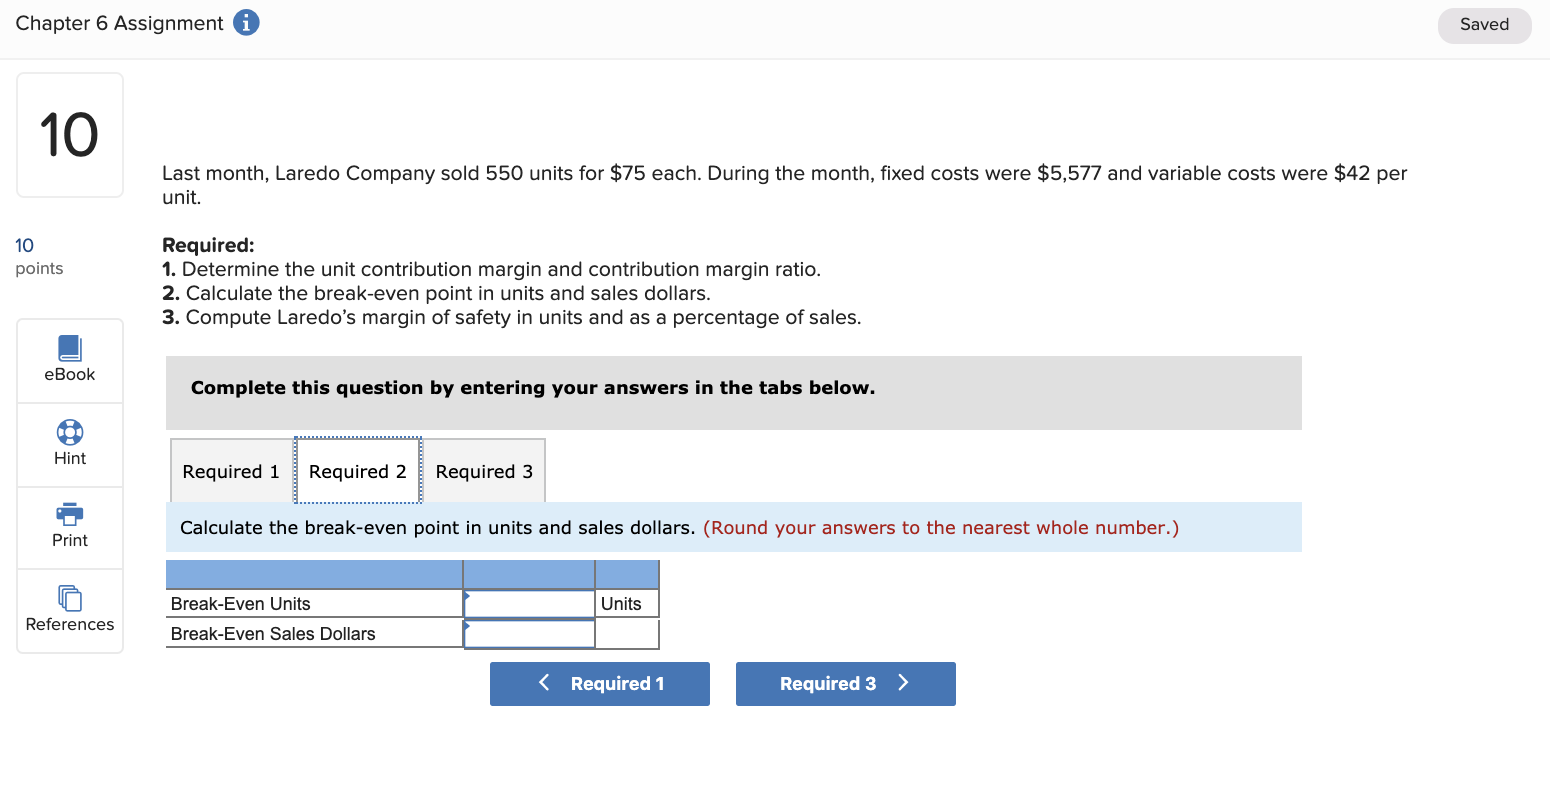Open the eBook resource
The width and height of the screenshot is (1550, 810).
pos(69,360)
